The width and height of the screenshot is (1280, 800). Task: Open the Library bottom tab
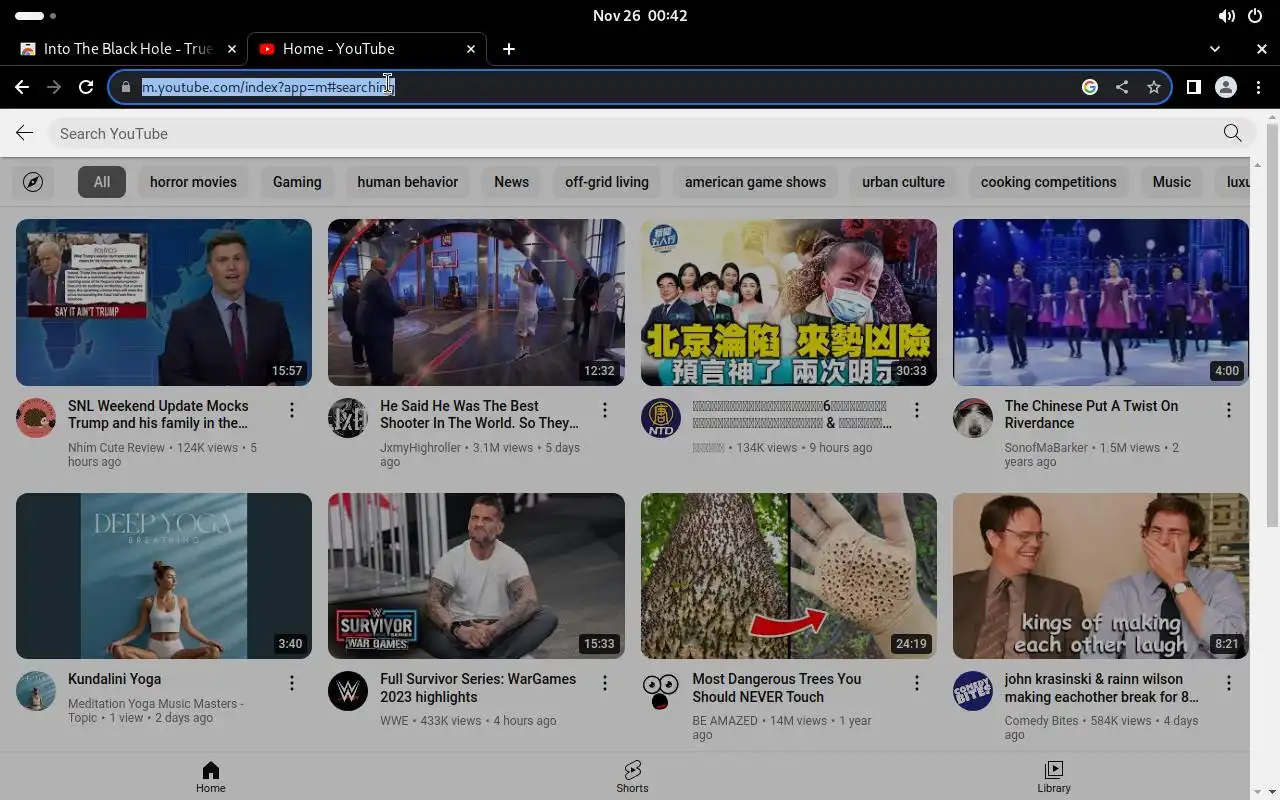(x=1054, y=777)
